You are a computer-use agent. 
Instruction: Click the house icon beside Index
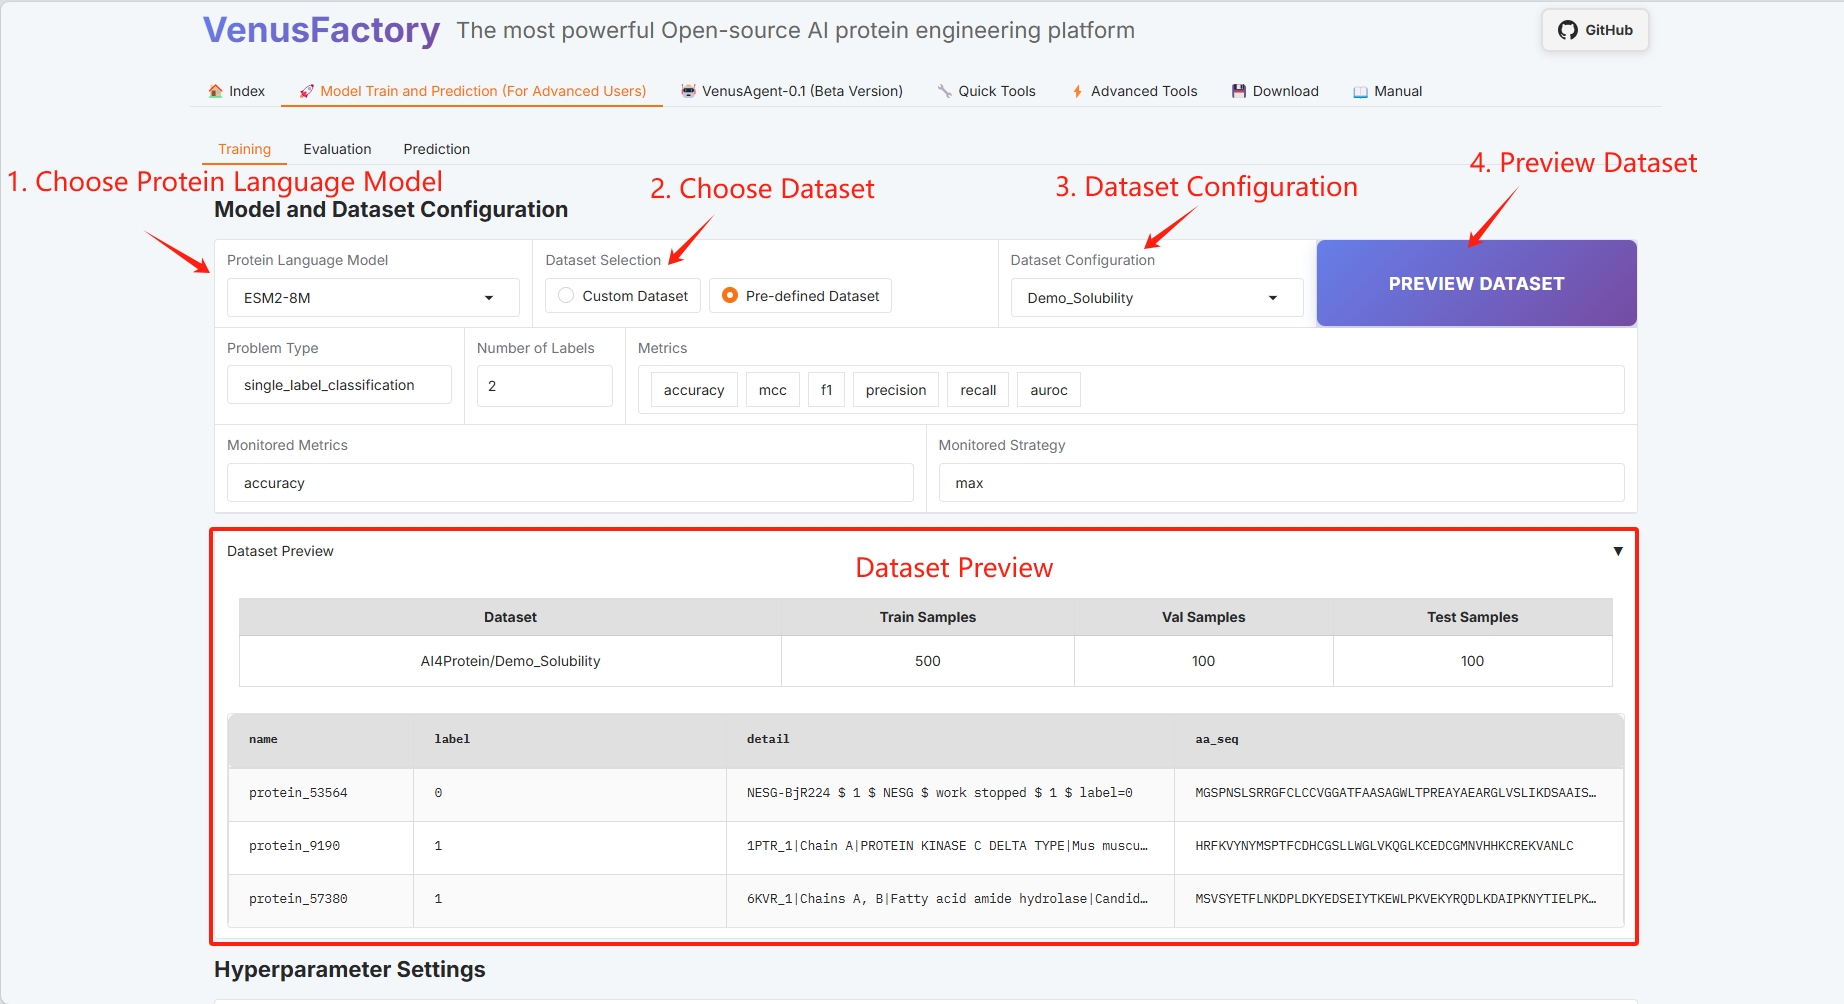pos(215,91)
